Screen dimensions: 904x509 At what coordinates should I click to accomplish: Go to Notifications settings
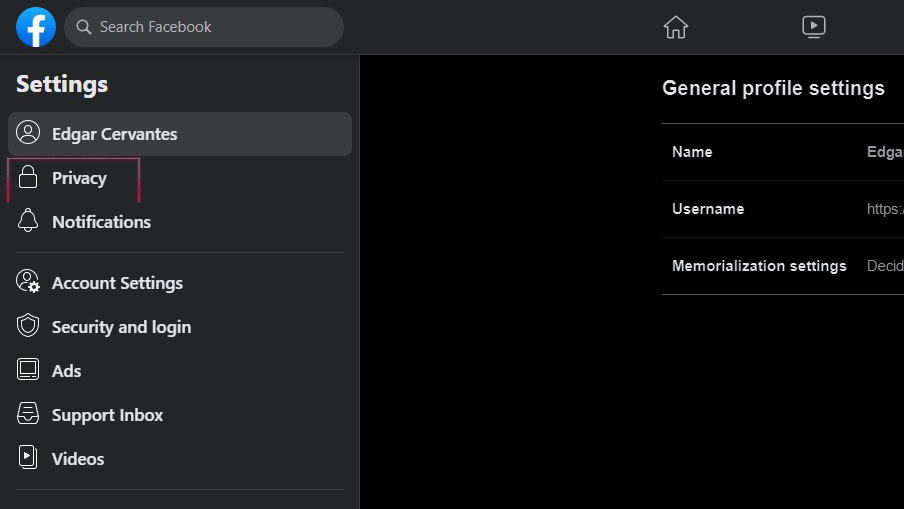(101, 222)
